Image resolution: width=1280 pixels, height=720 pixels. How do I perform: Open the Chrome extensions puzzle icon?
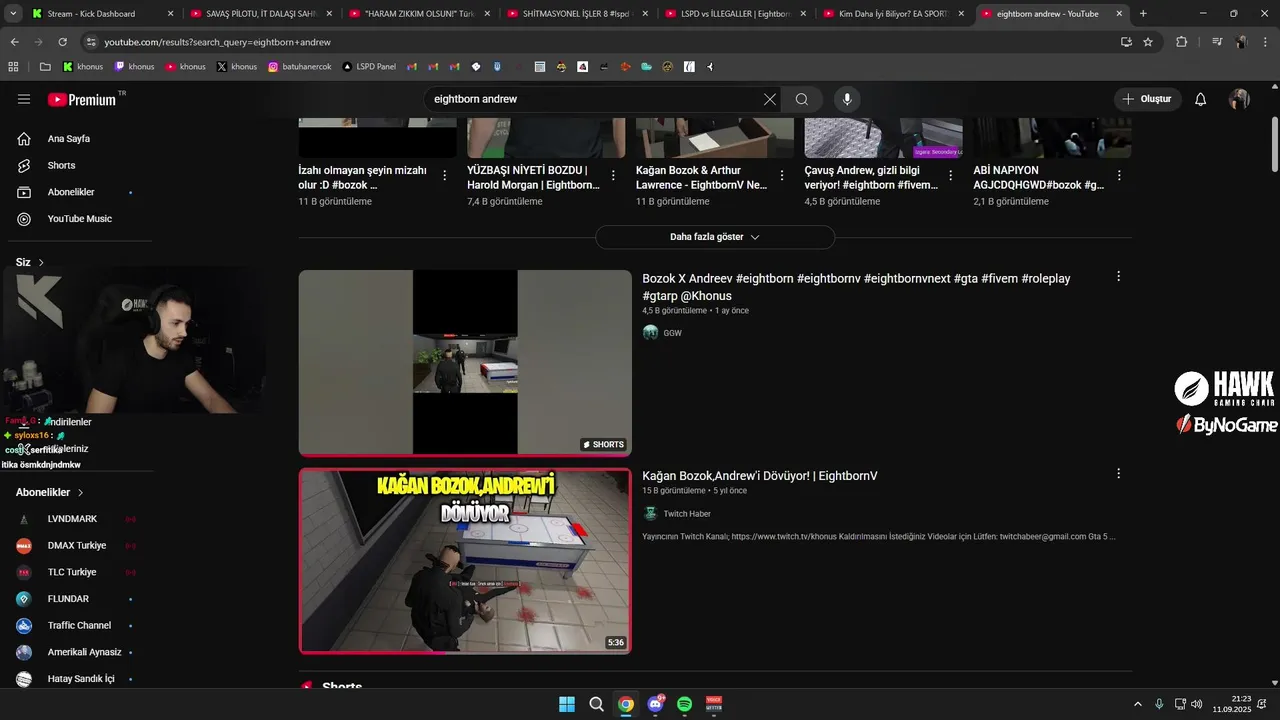(x=1182, y=42)
